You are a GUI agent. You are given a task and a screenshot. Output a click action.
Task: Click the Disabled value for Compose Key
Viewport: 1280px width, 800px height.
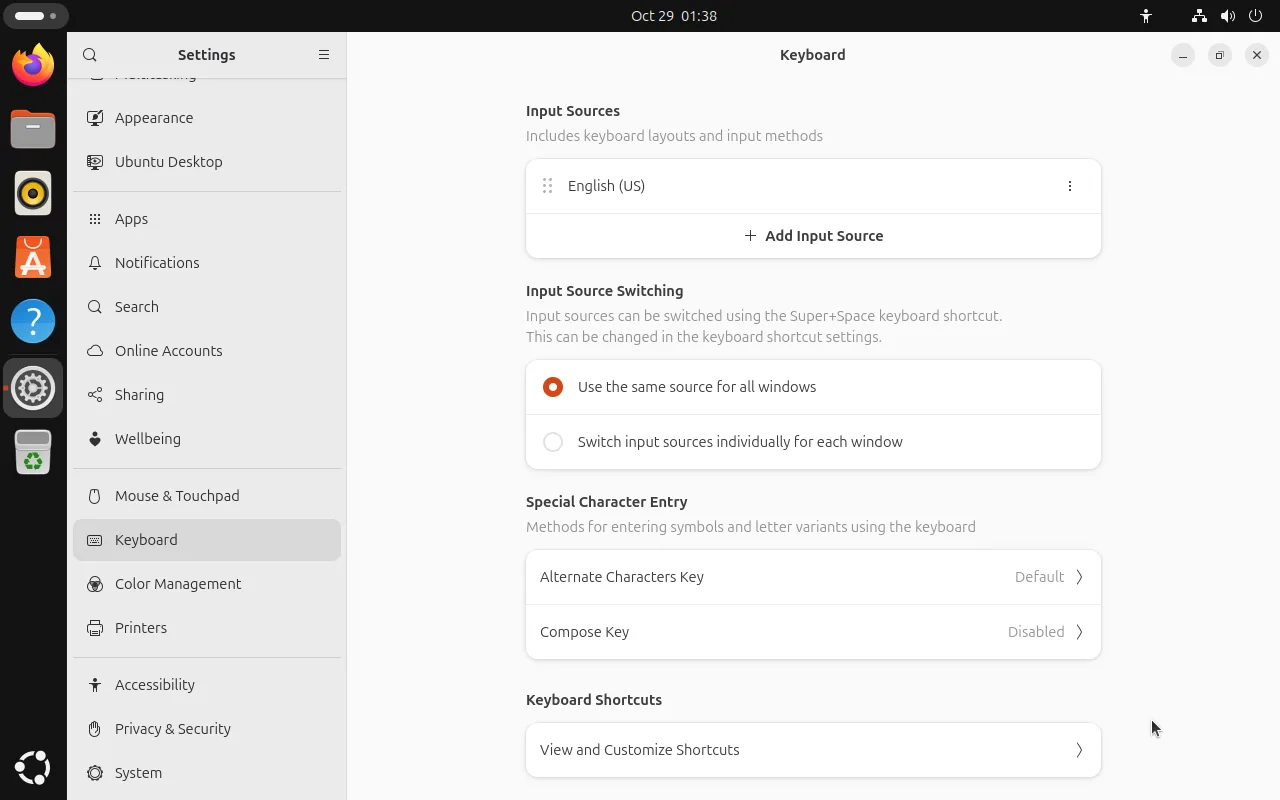1036,632
